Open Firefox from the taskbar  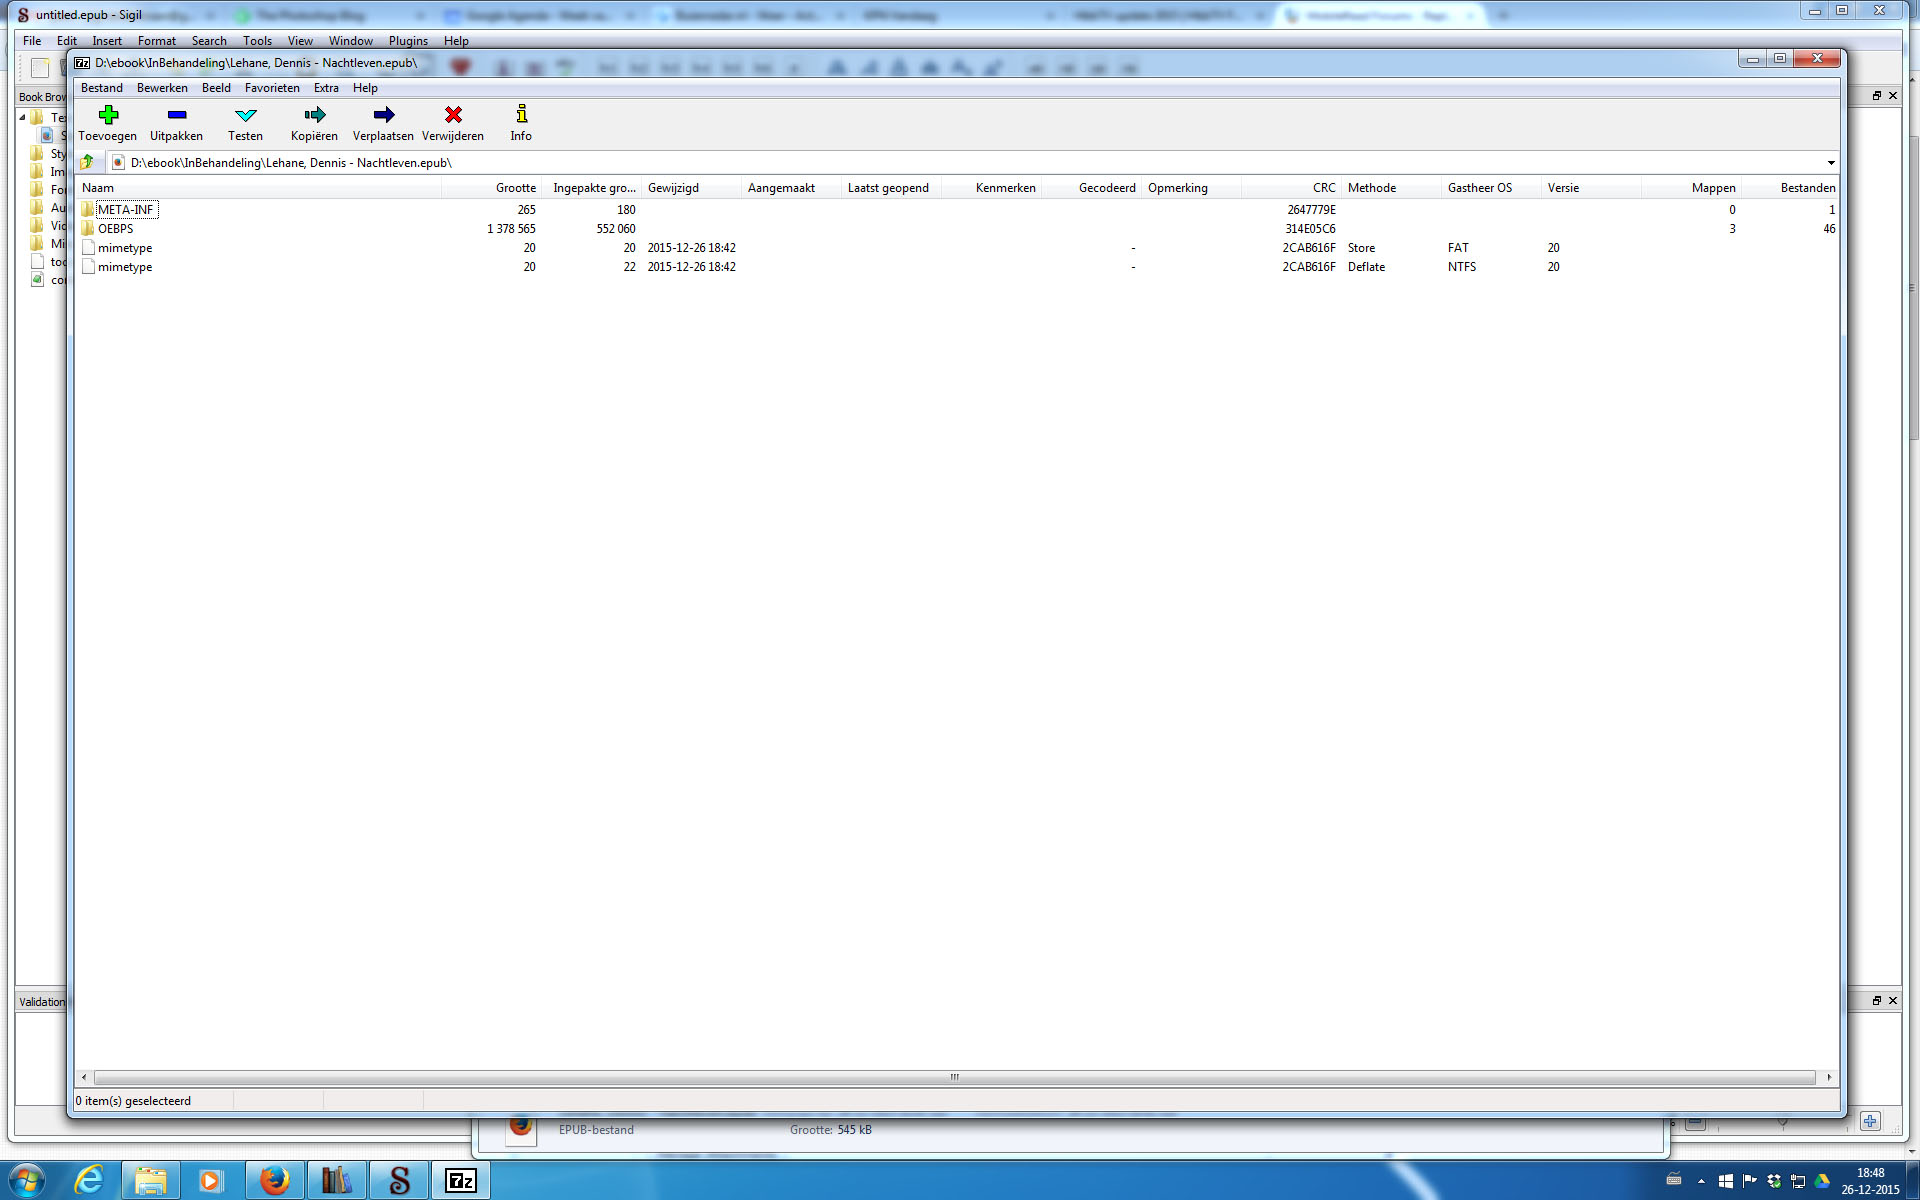click(274, 1181)
